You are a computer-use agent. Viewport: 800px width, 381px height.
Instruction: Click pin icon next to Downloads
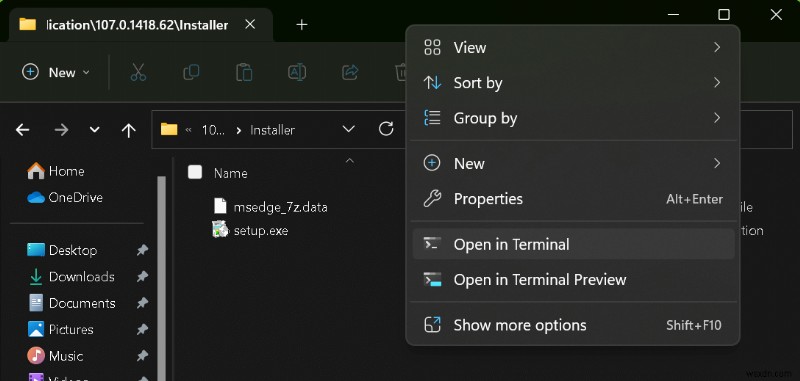click(142, 277)
